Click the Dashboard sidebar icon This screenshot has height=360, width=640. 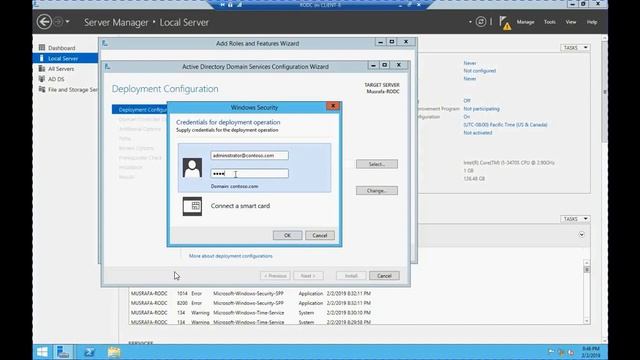point(42,48)
